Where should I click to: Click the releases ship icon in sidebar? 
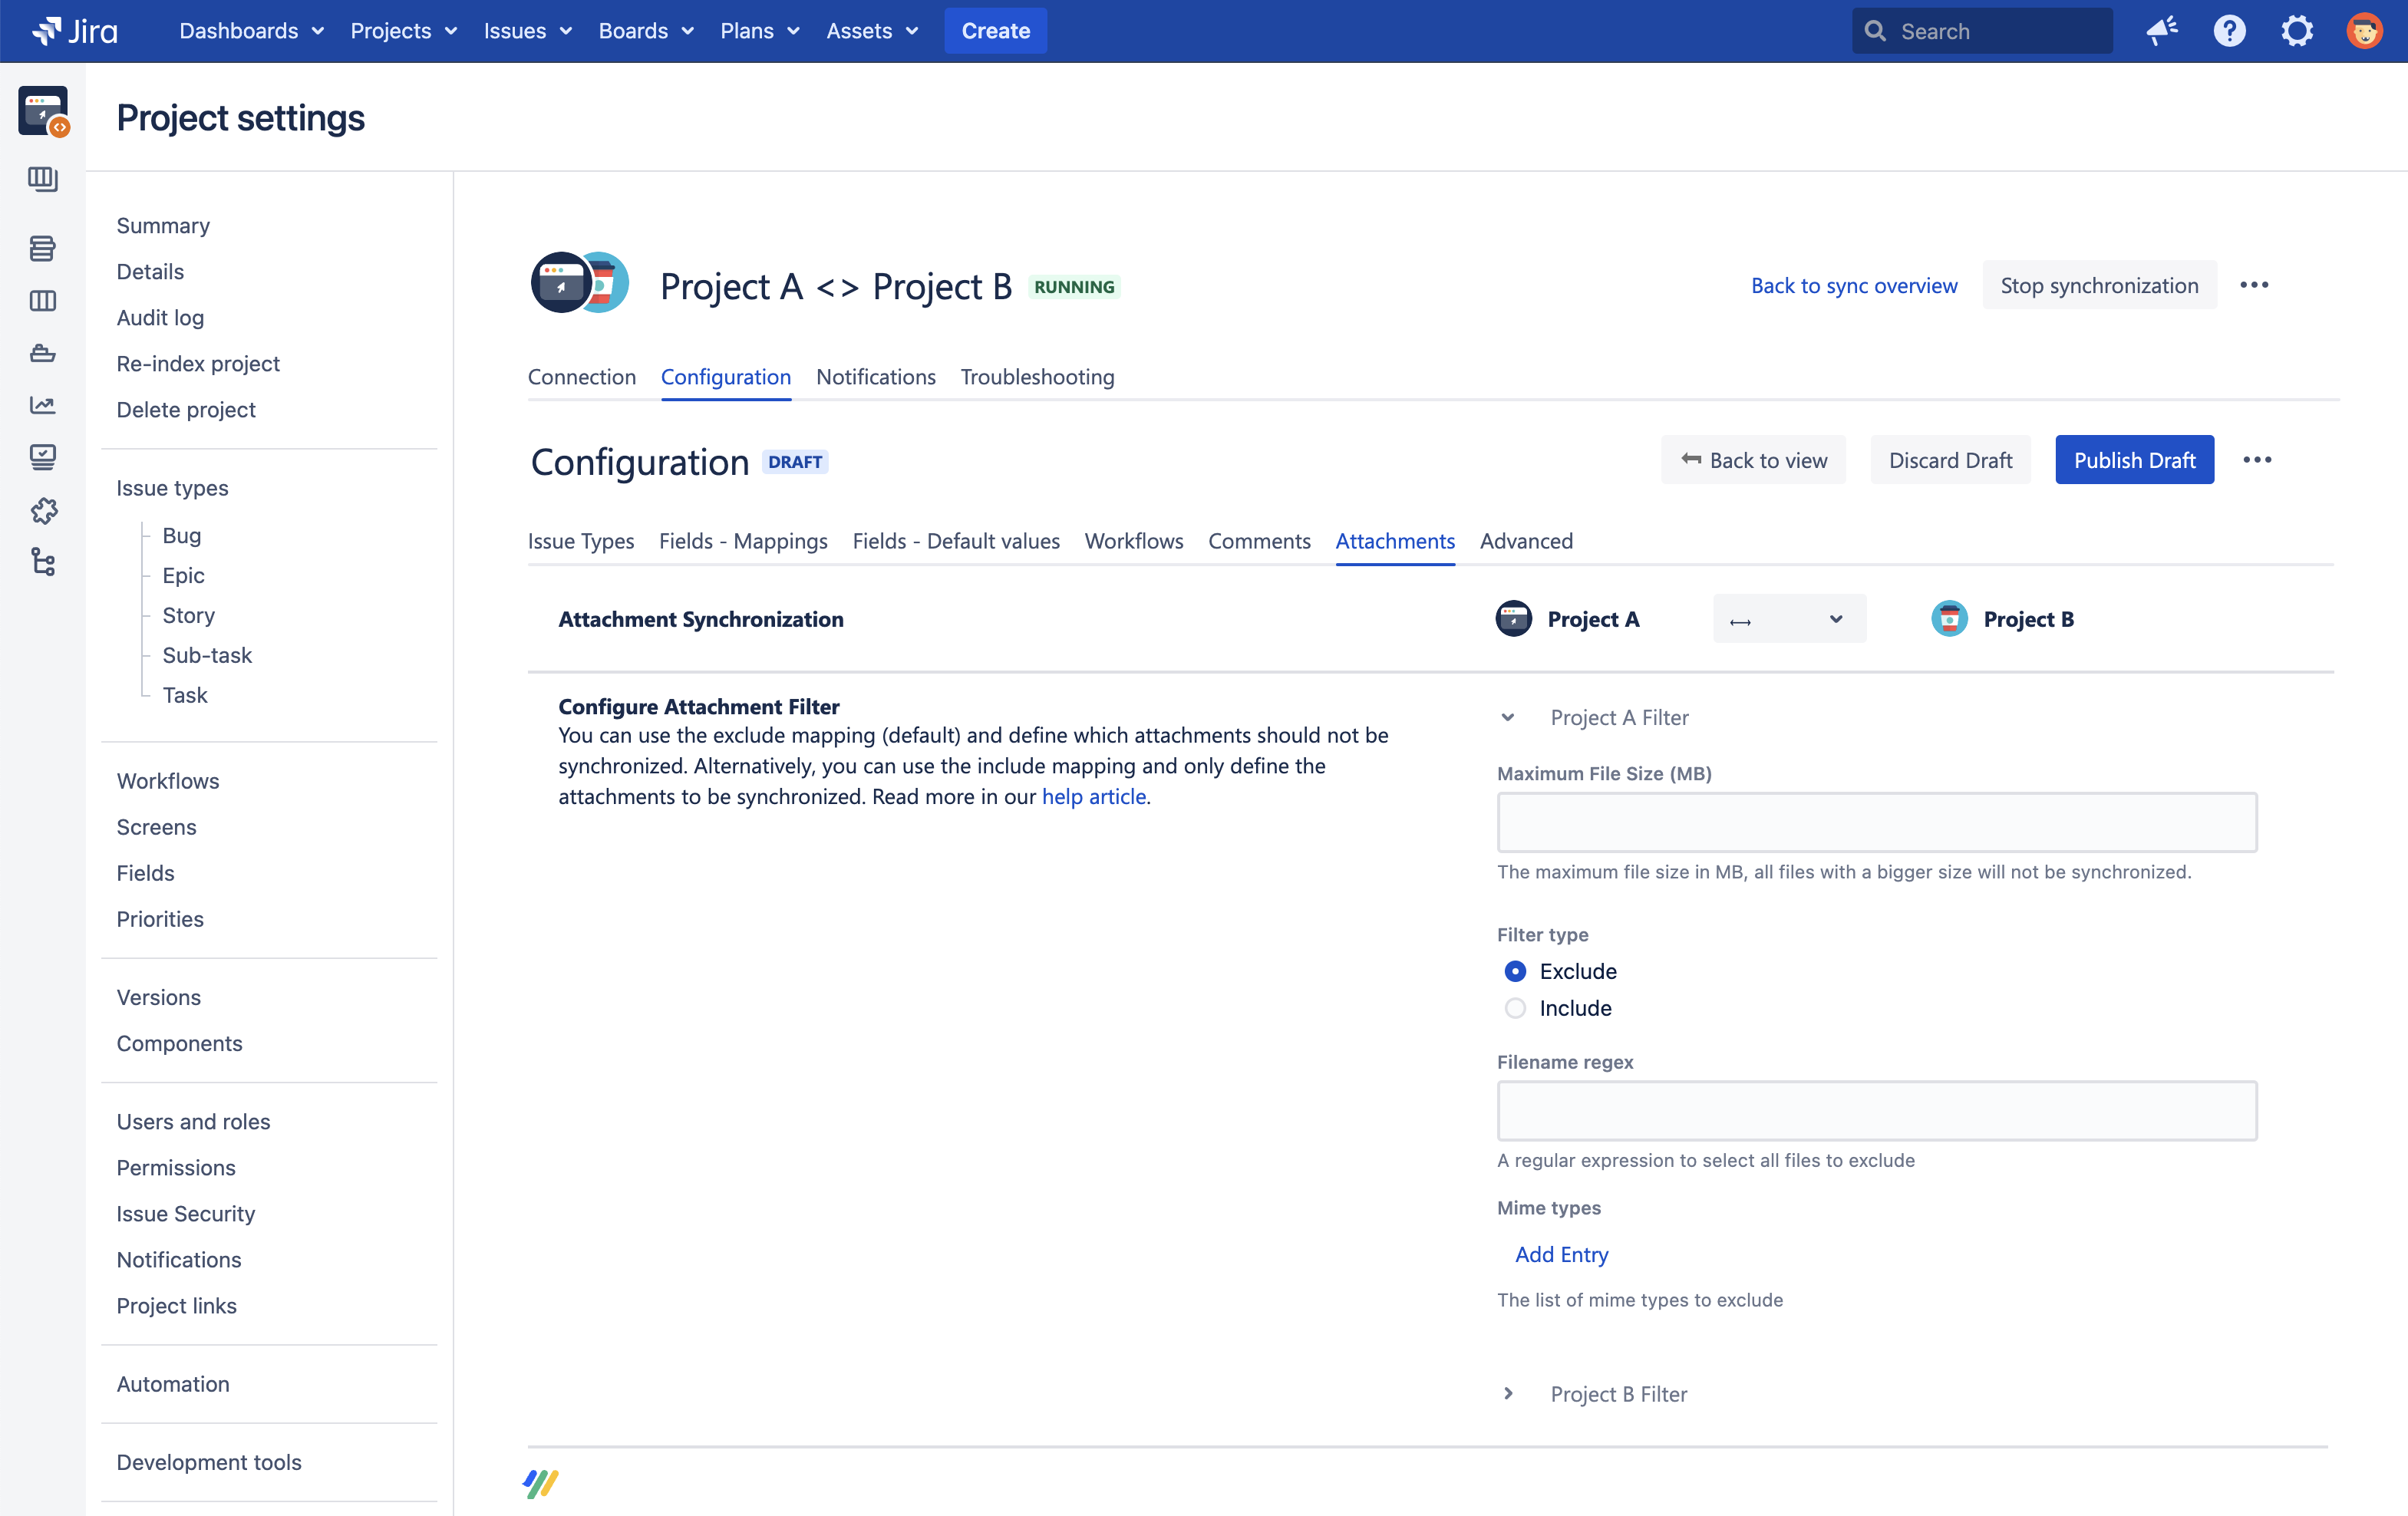click(42, 353)
